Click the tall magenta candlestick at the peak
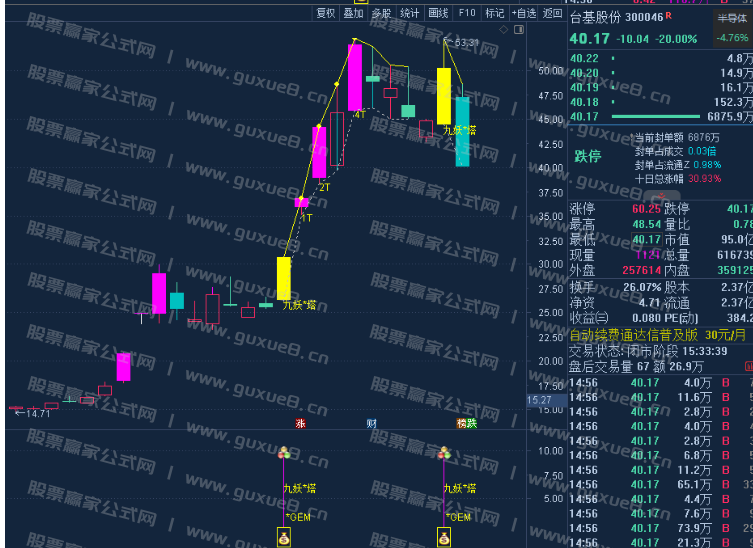The height and width of the screenshot is (548, 753). coord(355,77)
